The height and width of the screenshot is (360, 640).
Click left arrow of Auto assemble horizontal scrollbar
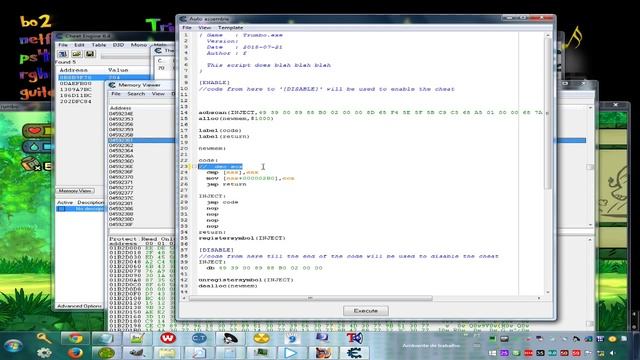tap(184, 298)
